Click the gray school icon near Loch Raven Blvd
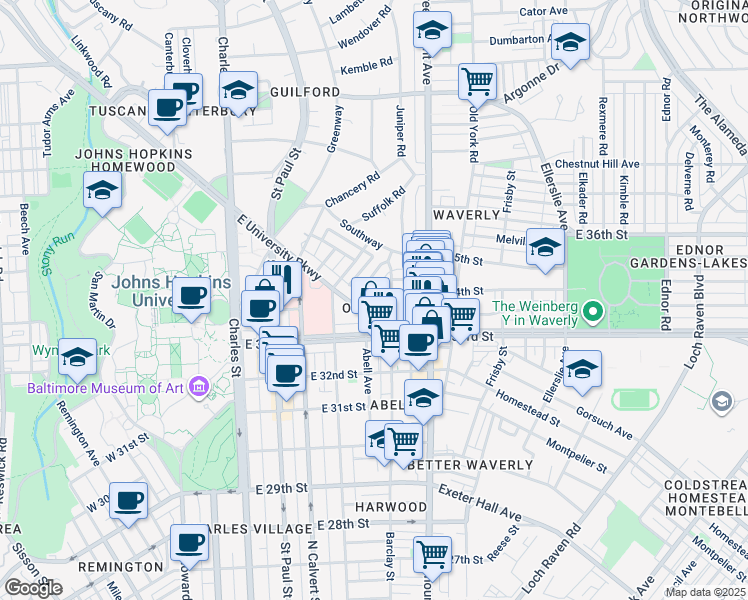This screenshot has height=600, width=748. (721, 401)
